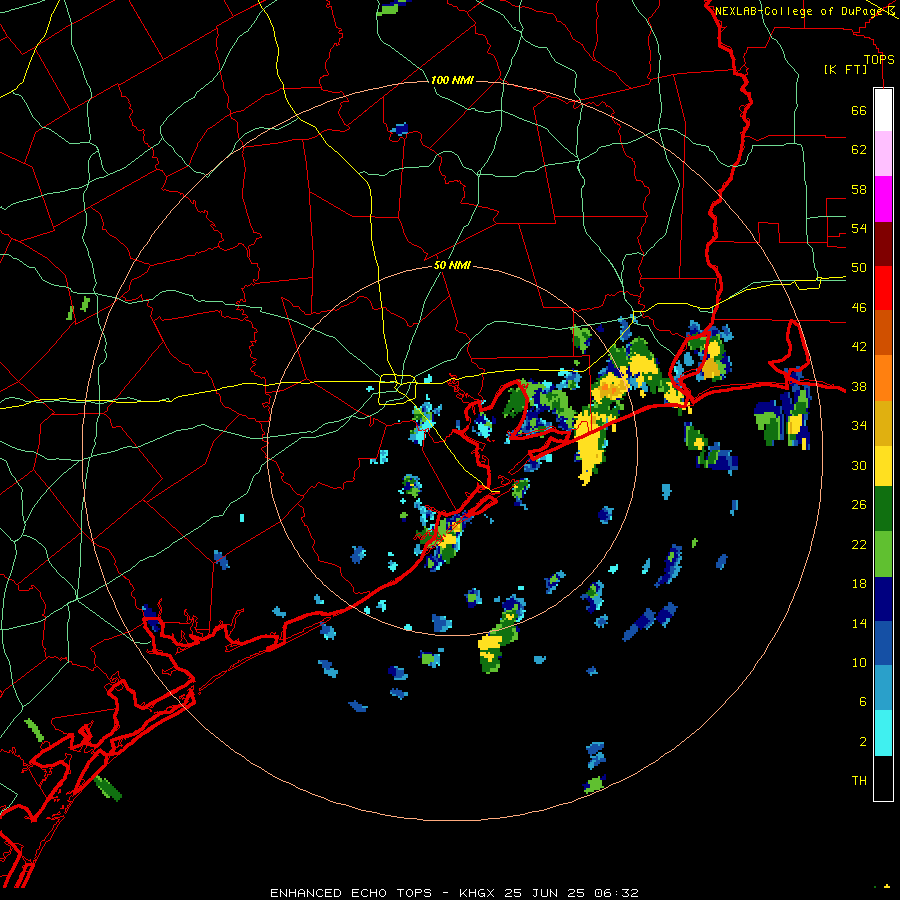Screen dimensions: 900x900
Task: Select the navy blue legend swatch
Action: point(883,599)
